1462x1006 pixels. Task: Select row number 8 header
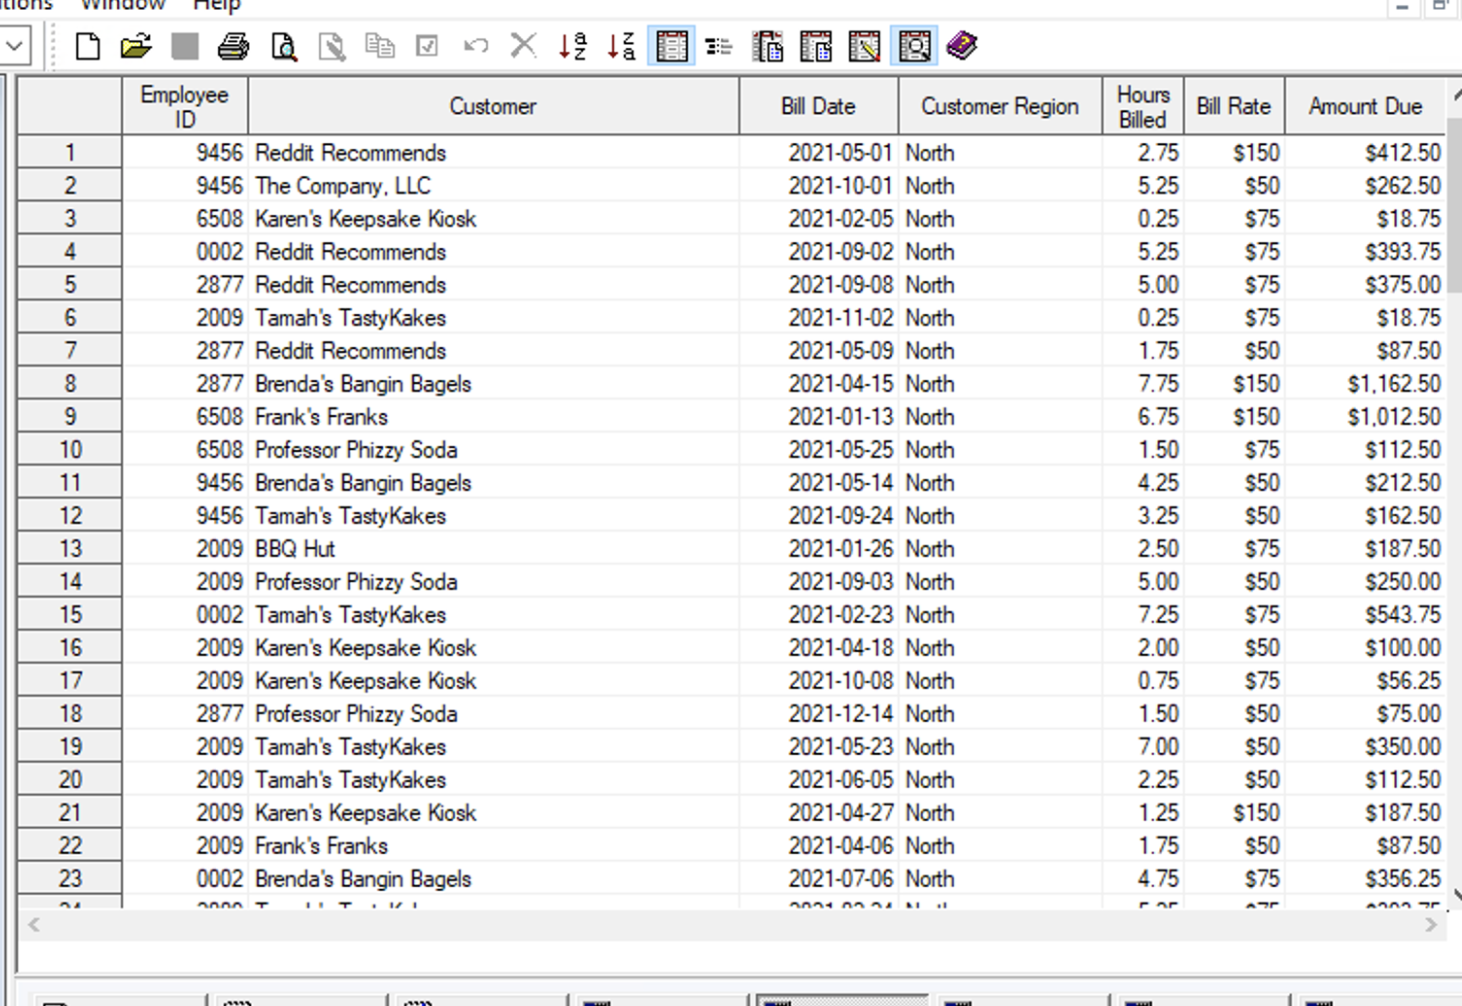70,384
